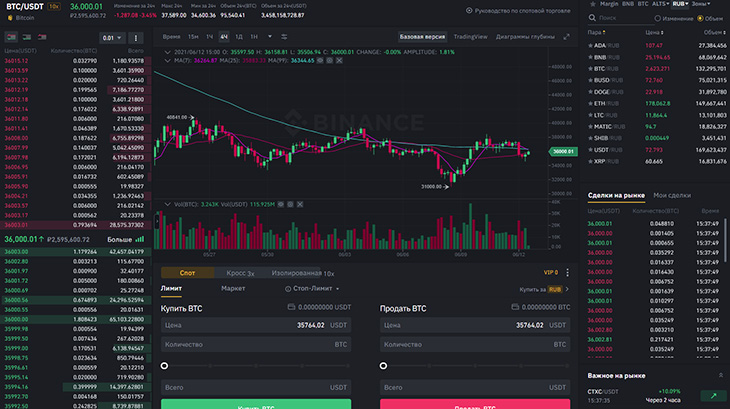Click the Купить за RUB link

pos(544,289)
